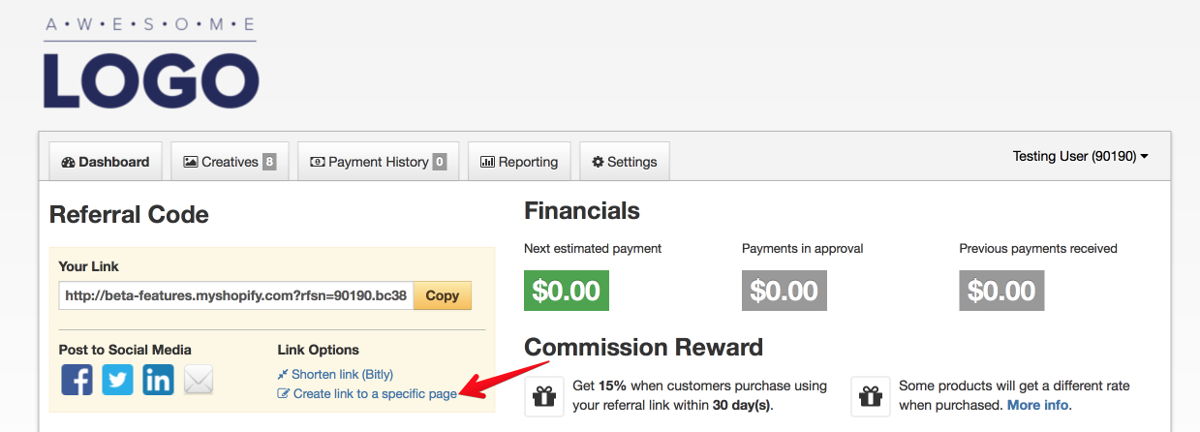This screenshot has height=432, width=1200.
Task: Click the Payment History count badge
Action: 440,162
